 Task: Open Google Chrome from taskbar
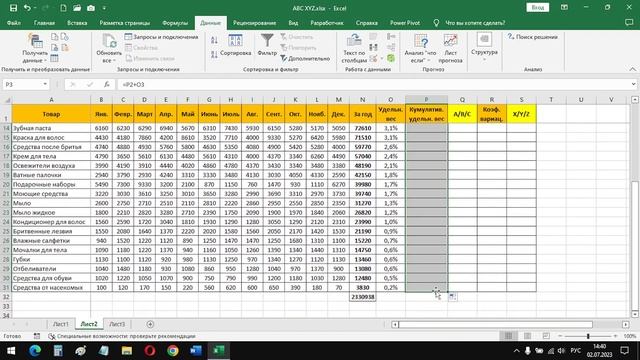[173, 351]
